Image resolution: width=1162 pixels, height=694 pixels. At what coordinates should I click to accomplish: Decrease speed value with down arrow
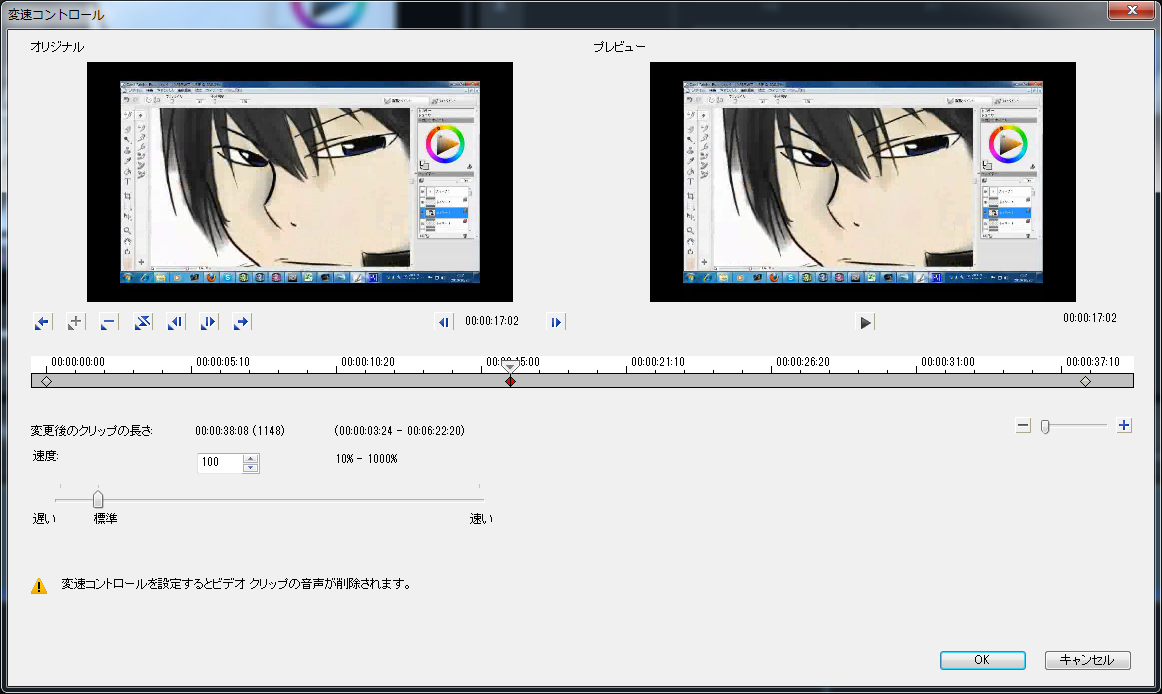pos(250,468)
